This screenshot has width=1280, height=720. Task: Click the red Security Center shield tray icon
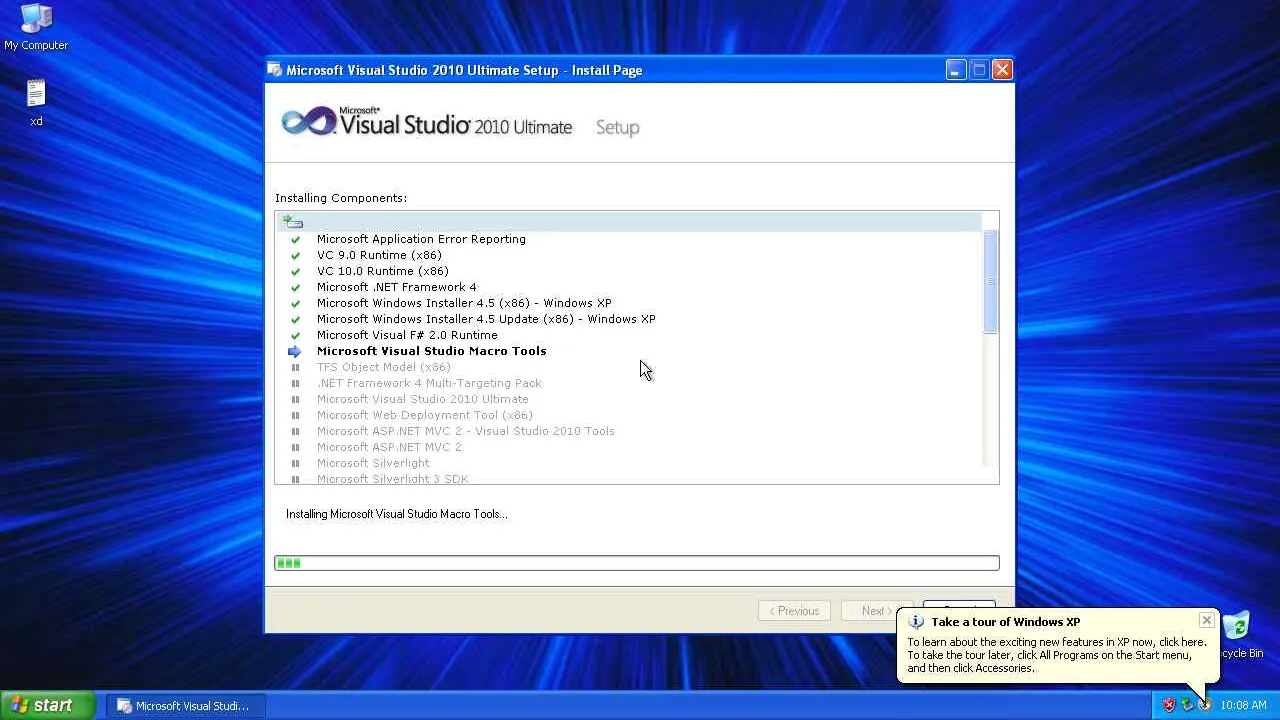tap(1169, 705)
